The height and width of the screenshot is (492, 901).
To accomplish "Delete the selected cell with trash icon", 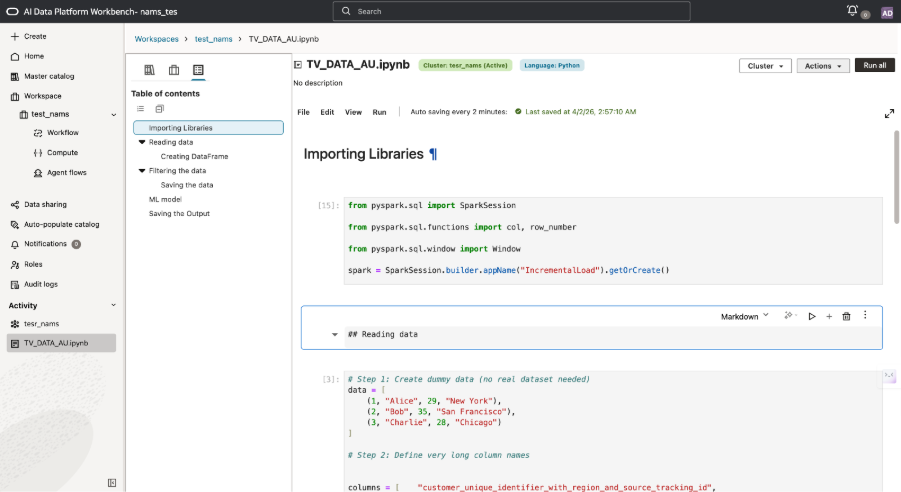I will point(846,316).
